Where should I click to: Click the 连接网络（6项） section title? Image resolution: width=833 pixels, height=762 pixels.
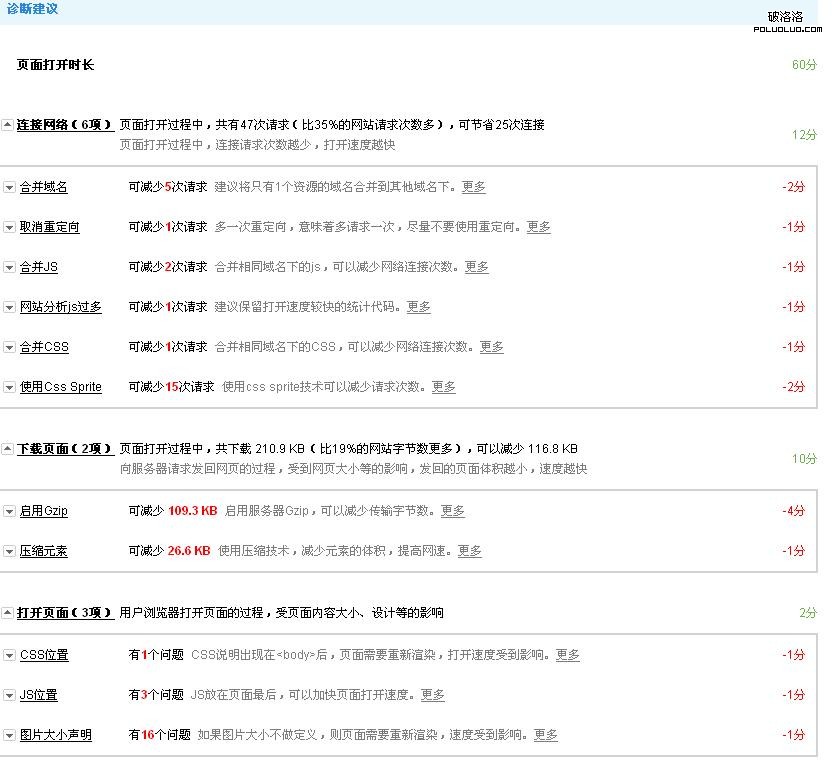65,125
